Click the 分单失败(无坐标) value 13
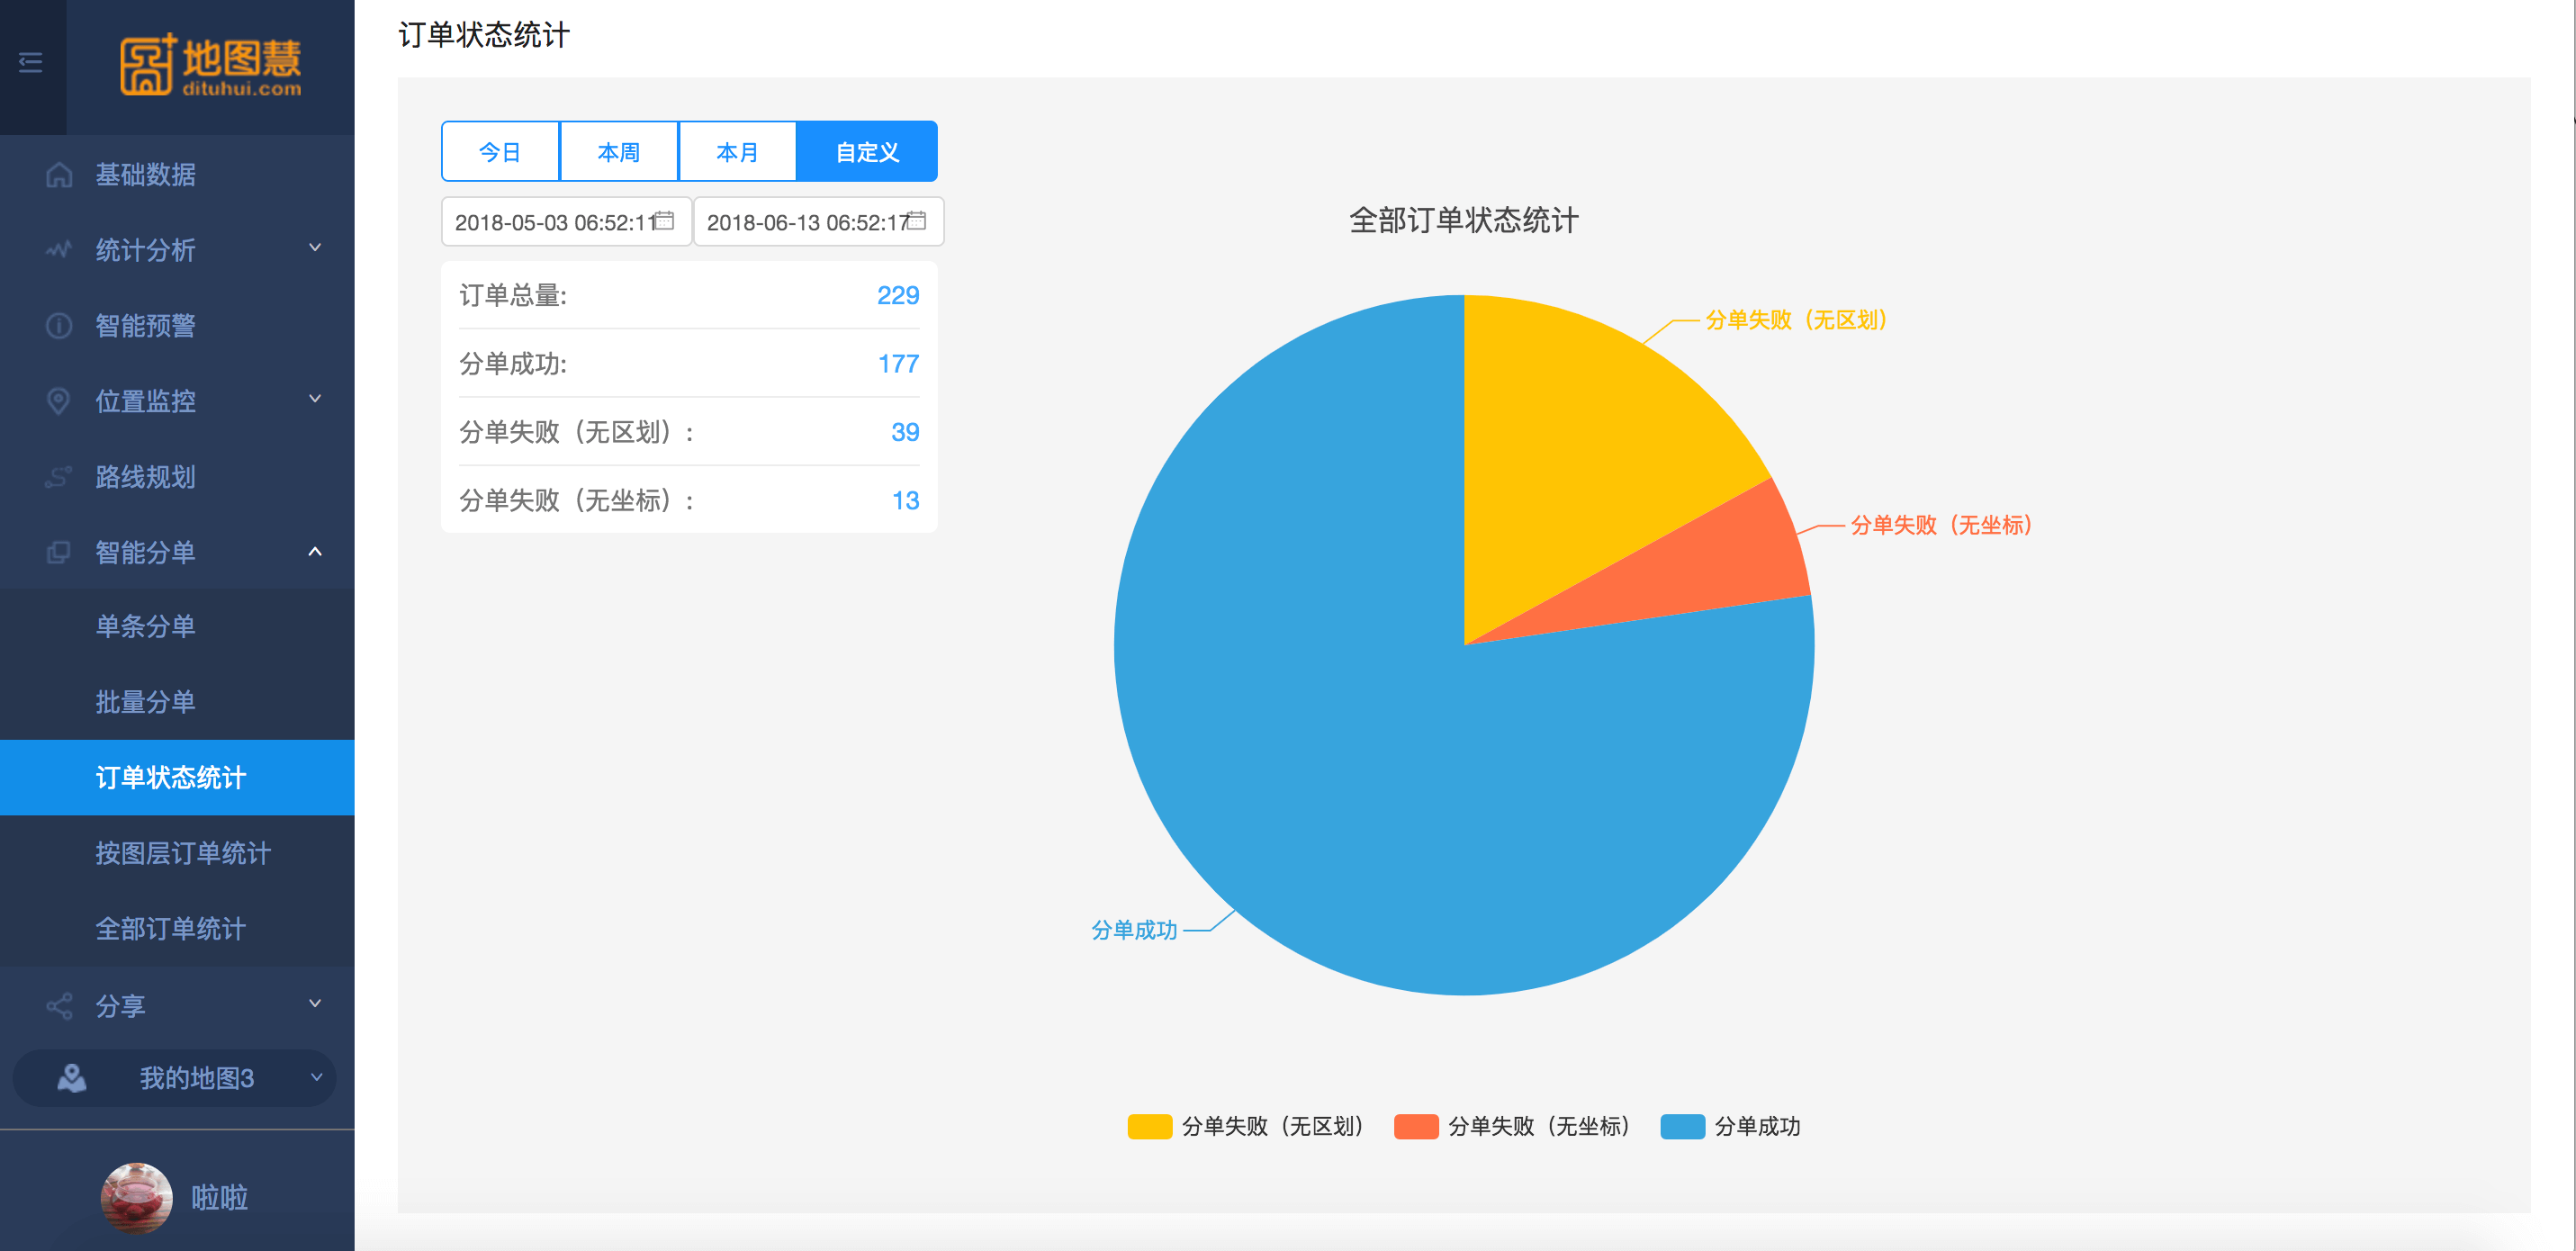Viewport: 2576px width, 1251px height. (905, 501)
